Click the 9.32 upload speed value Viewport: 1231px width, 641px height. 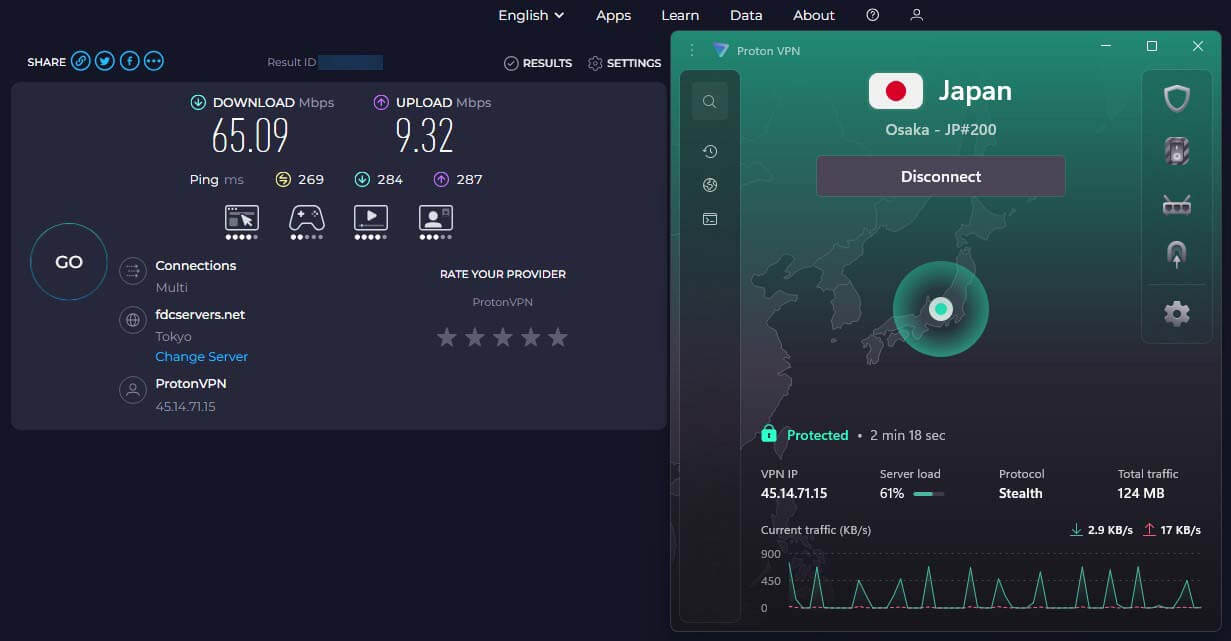(425, 135)
